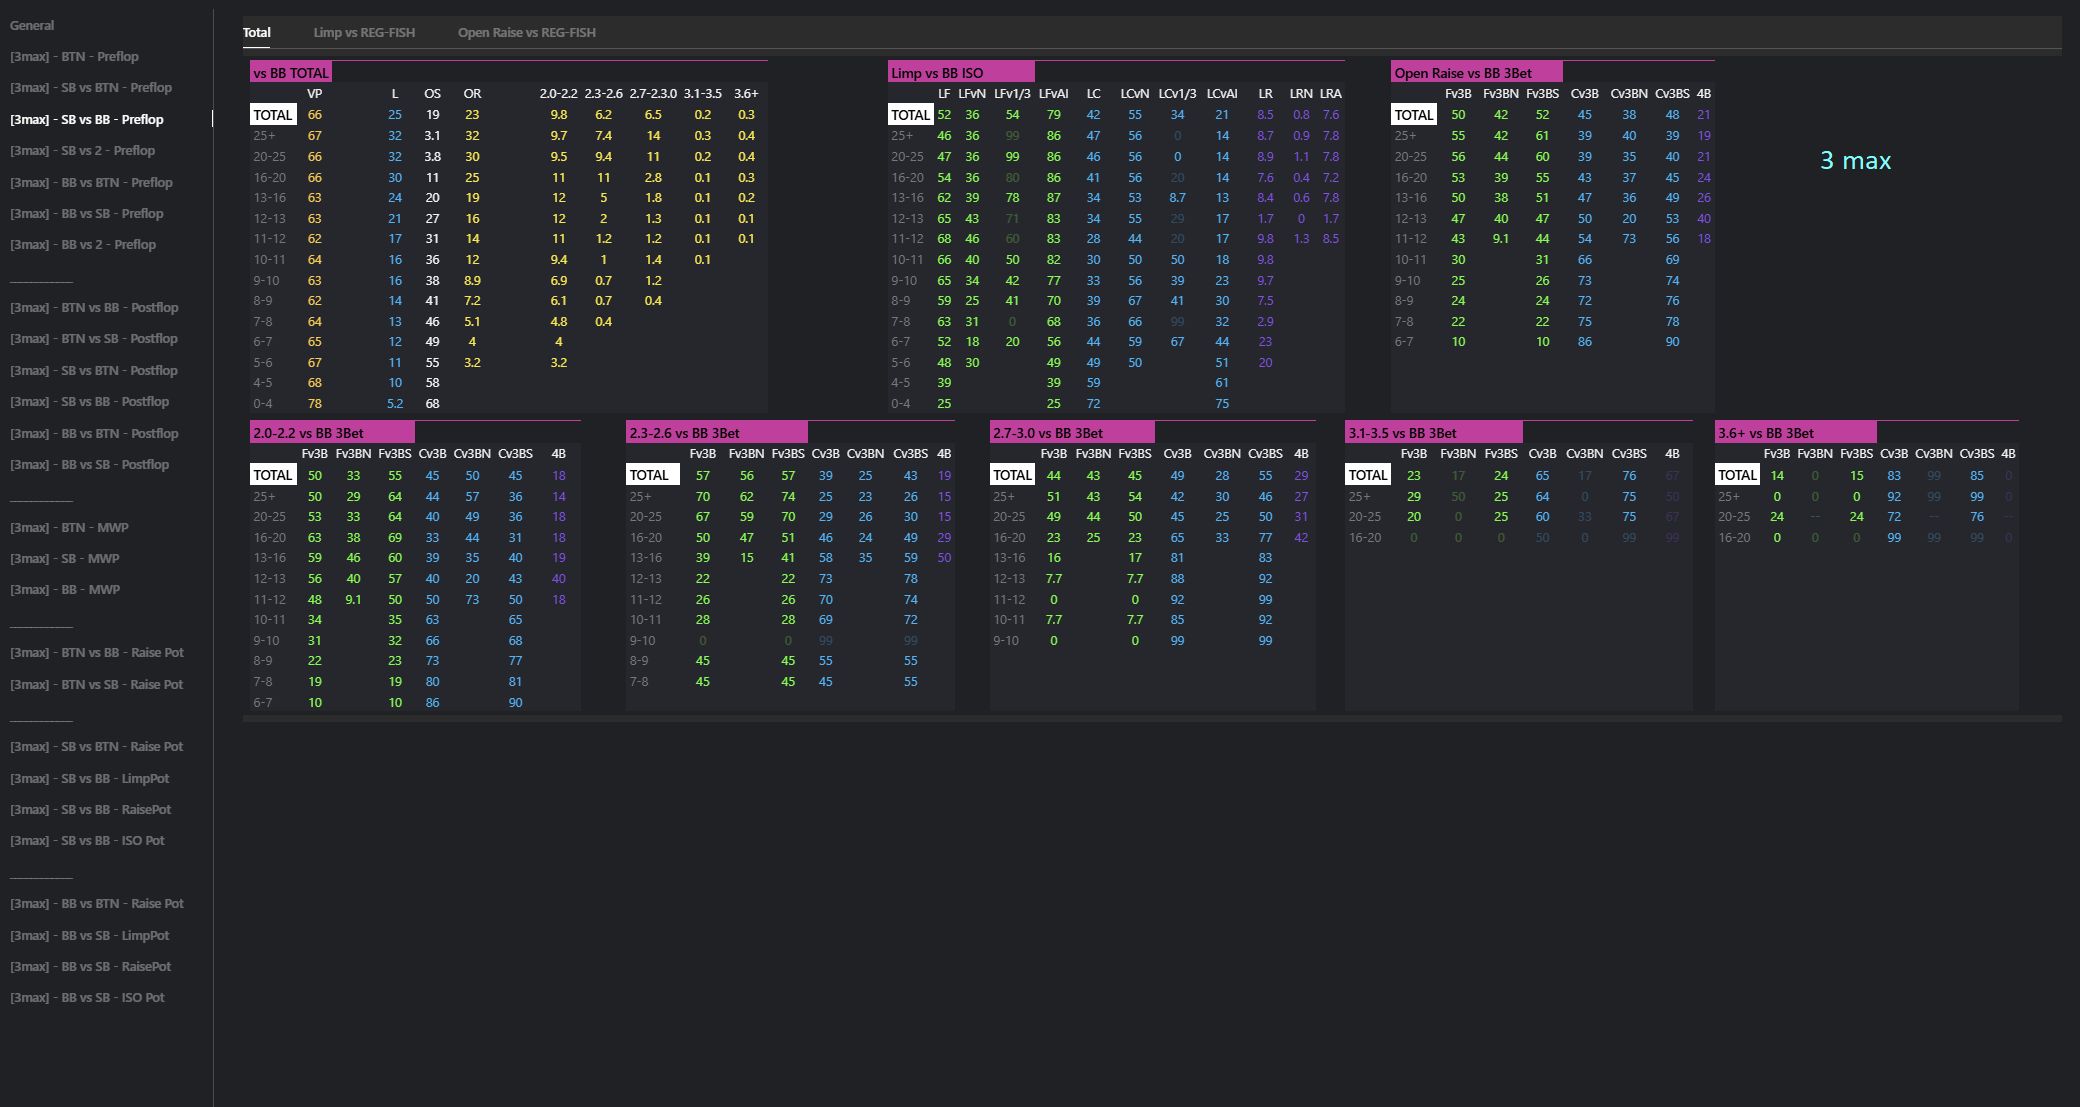Switch to Limp vs REG-FISH tab
The height and width of the screenshot is (1107, 2080).
[x=364, y=32]
